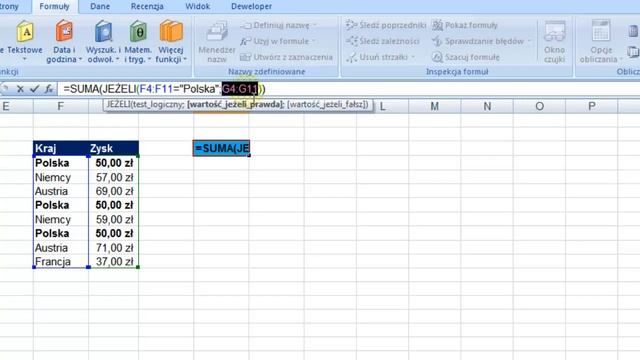Open Wyszuk. i odwoł. functions

tap(103, 41)
